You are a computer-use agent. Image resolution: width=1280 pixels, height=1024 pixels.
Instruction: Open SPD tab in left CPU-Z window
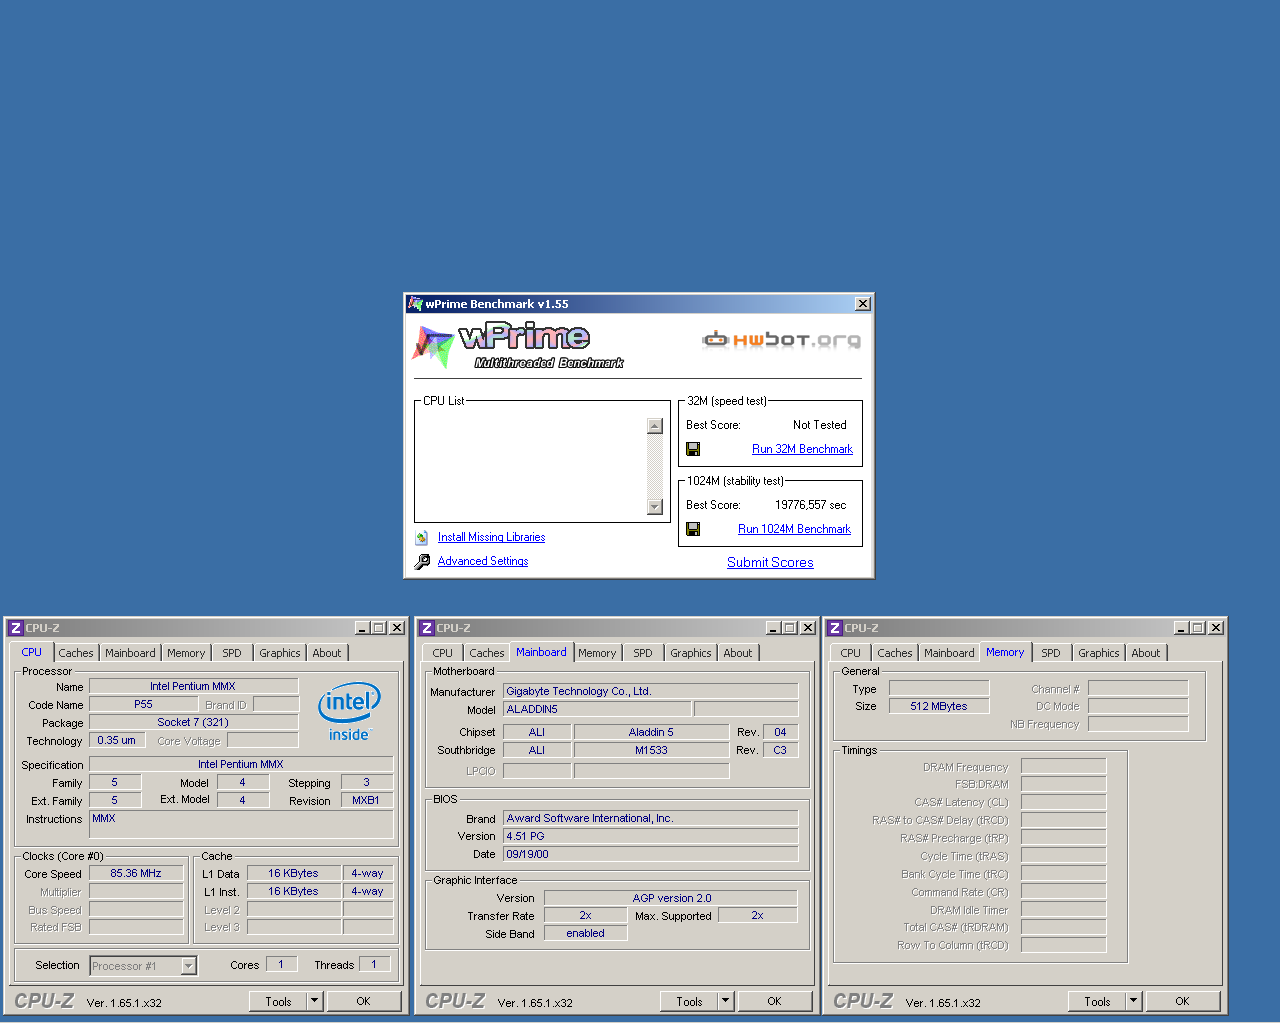(232, 653)
